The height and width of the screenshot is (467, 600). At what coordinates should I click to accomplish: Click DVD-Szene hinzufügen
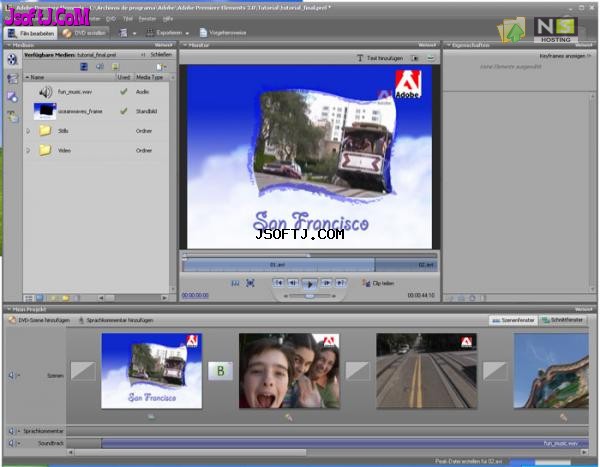point(39,320)
